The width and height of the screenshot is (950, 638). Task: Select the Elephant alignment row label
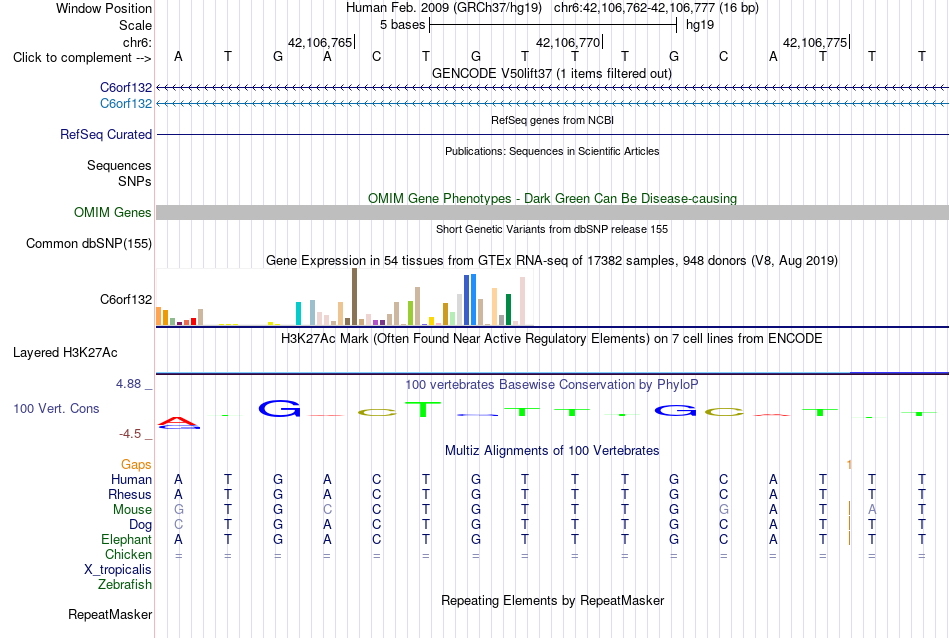[x=127, y=539]
